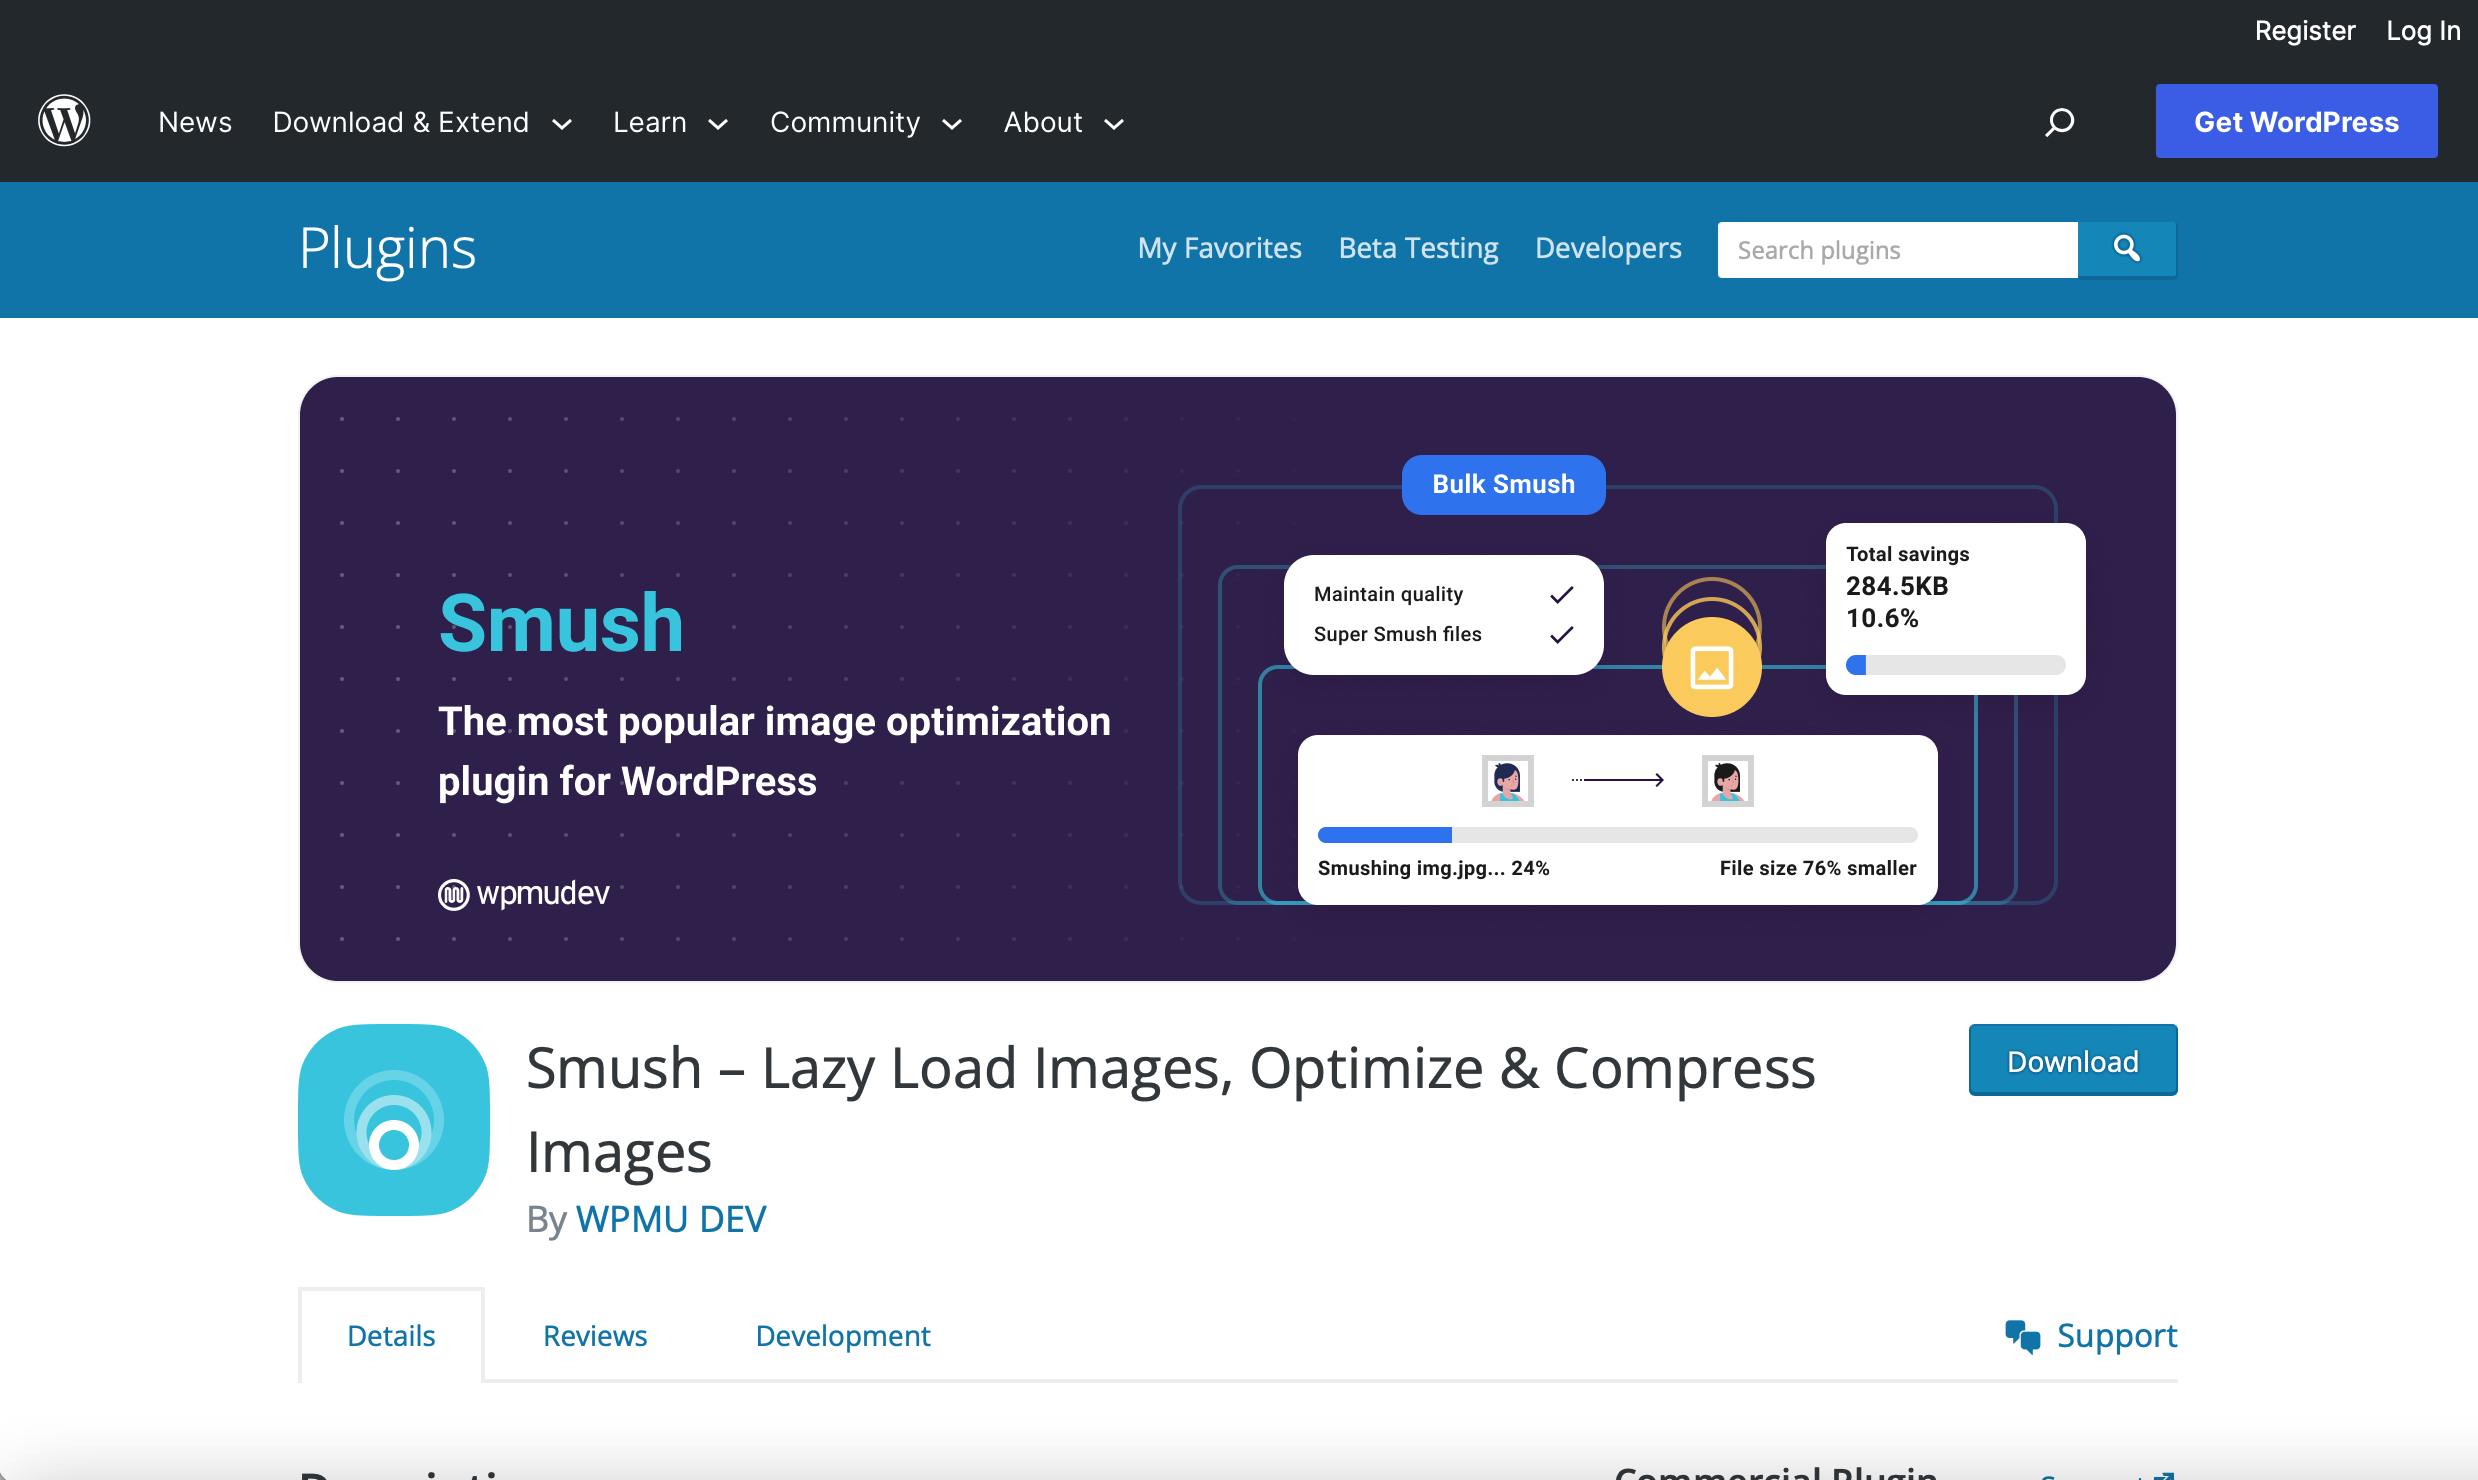This screenshot has height=1480, width=2478.
Task: Expand the Community menu chevron
Action: pos(952,124)
